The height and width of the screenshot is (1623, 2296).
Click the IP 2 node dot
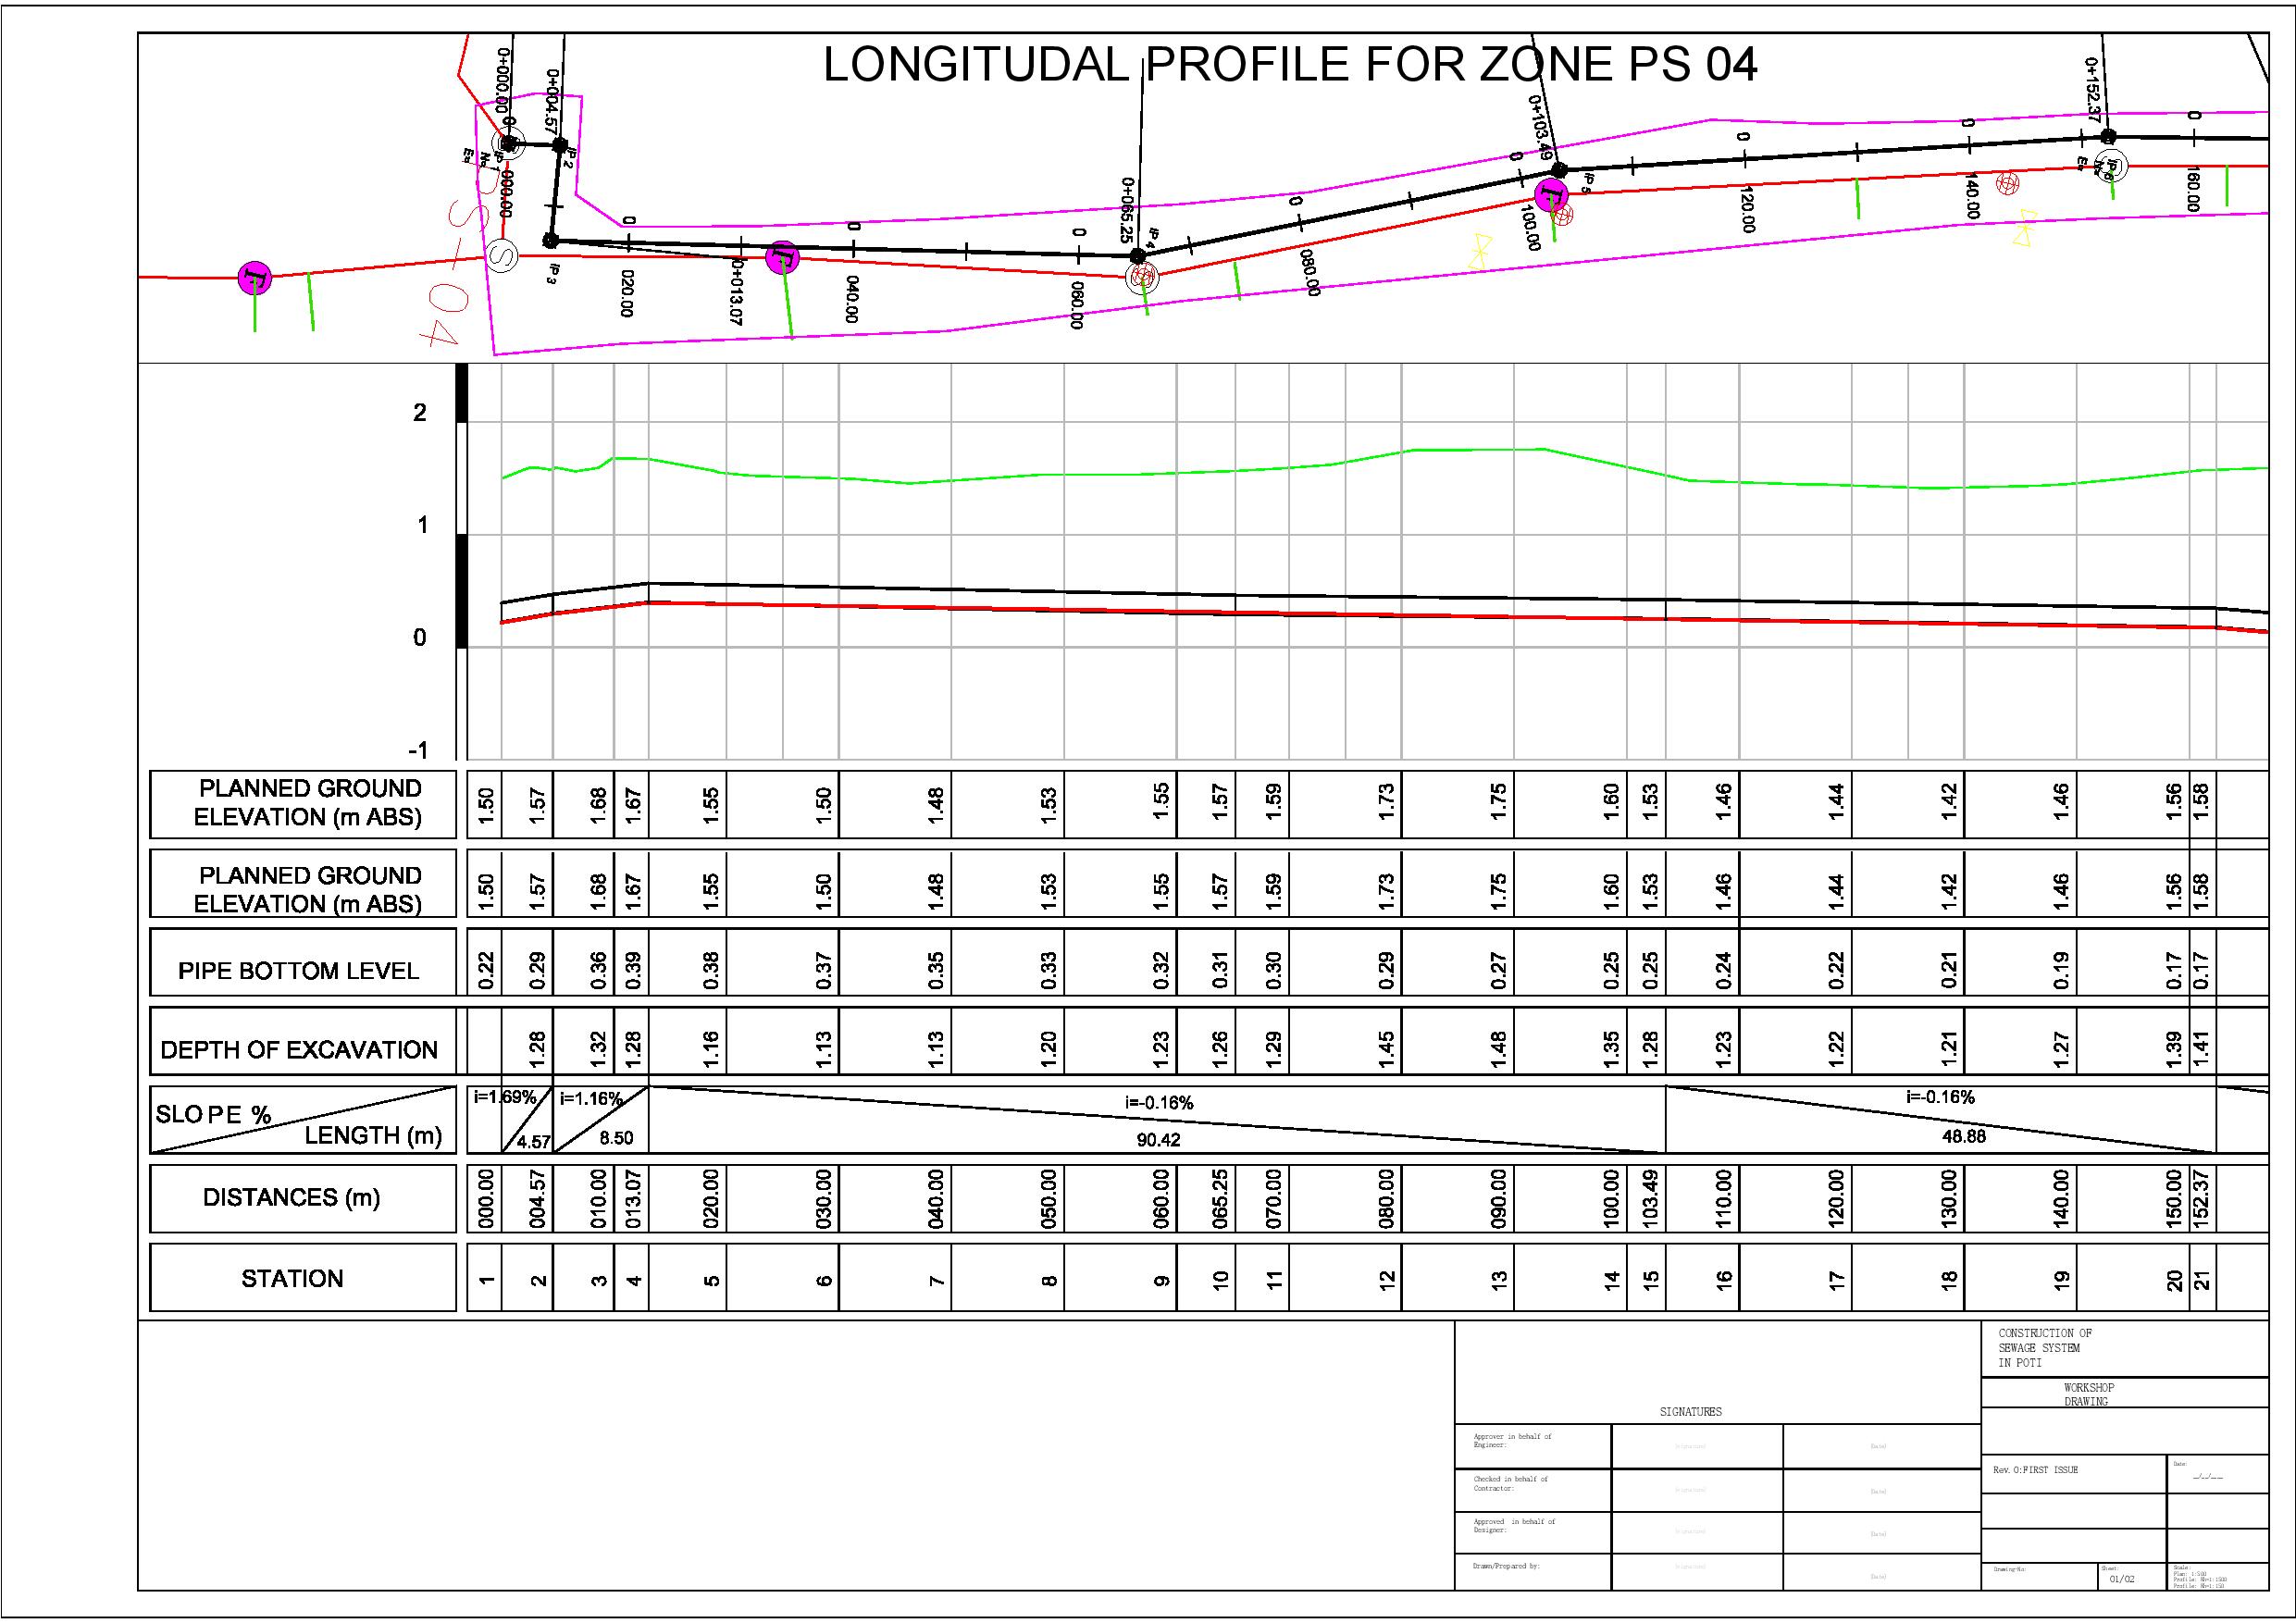click(559, 146)
